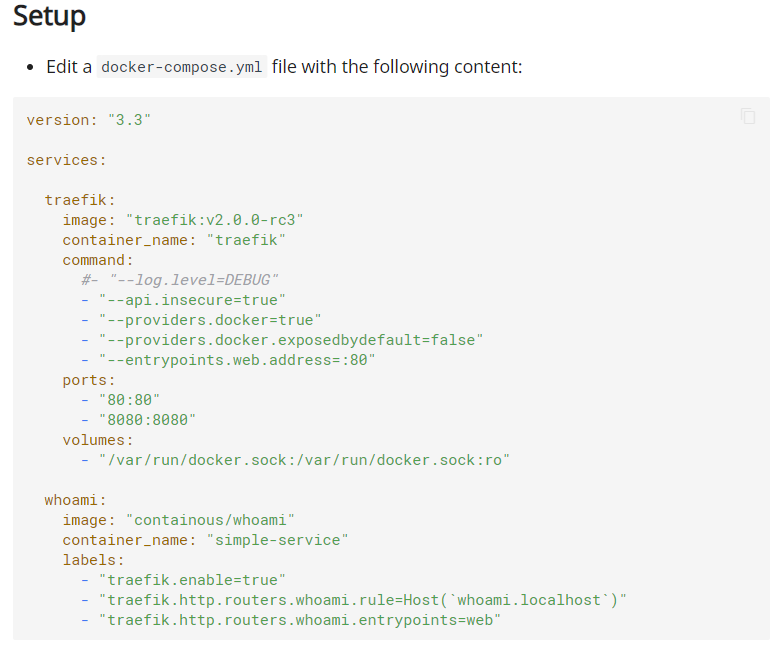Click the traefik: service key
This screenshot has height=650, width=779.
pos(80,200)
